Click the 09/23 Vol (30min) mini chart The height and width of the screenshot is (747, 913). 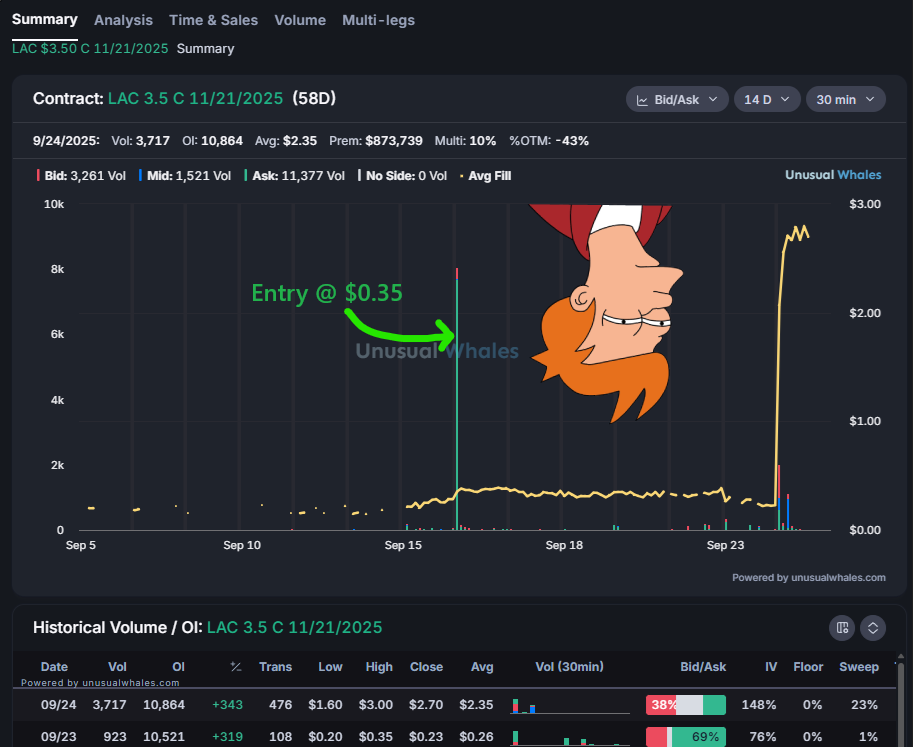[x=570, y=737]
